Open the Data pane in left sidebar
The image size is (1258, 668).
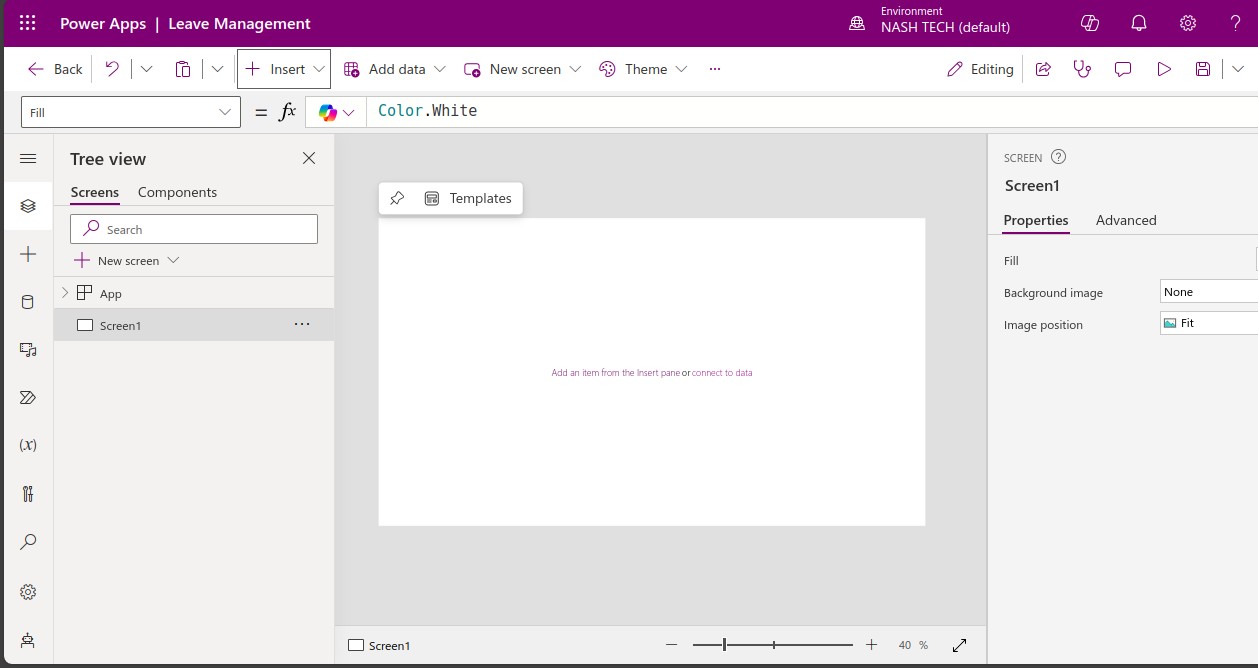[28, 302]
